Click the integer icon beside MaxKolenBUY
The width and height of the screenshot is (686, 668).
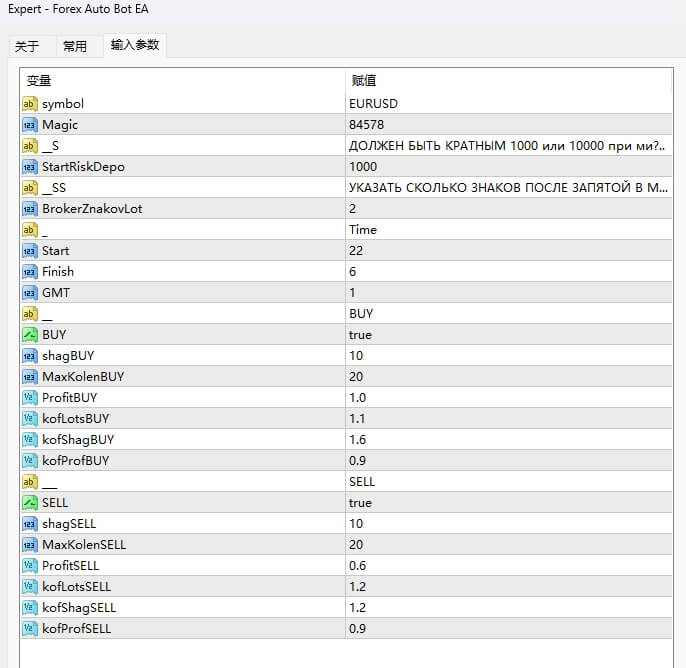pyautogui.click(x=29, y=377)
